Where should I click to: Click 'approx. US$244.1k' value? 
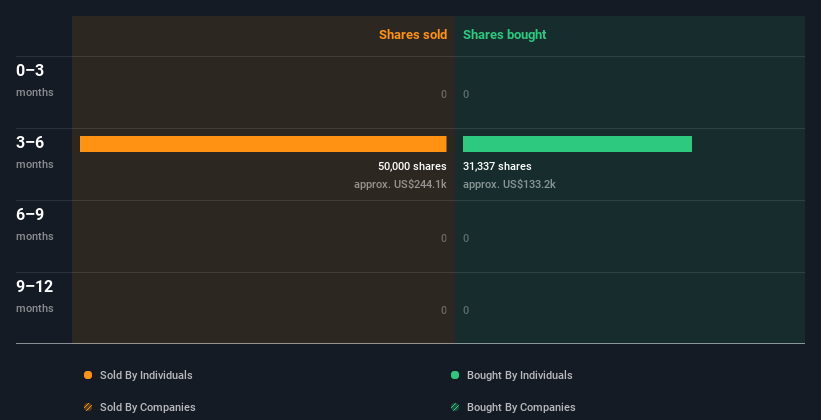click(400, 184)
